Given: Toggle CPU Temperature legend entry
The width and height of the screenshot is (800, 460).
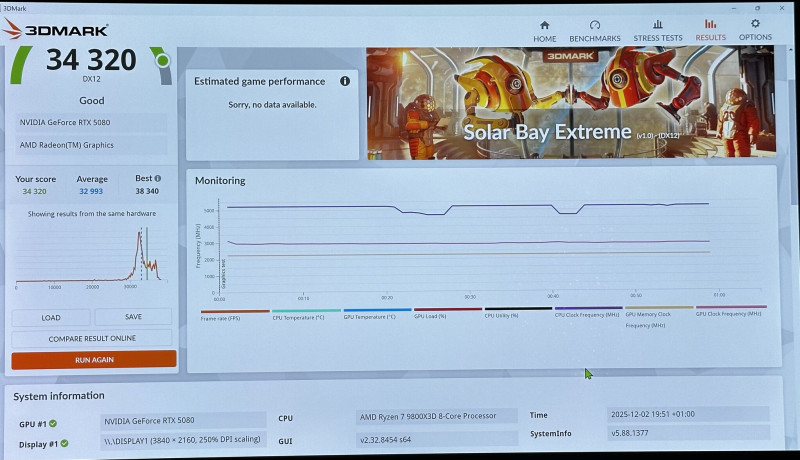Looking at the screenshot, I should [x=306, y=314].
